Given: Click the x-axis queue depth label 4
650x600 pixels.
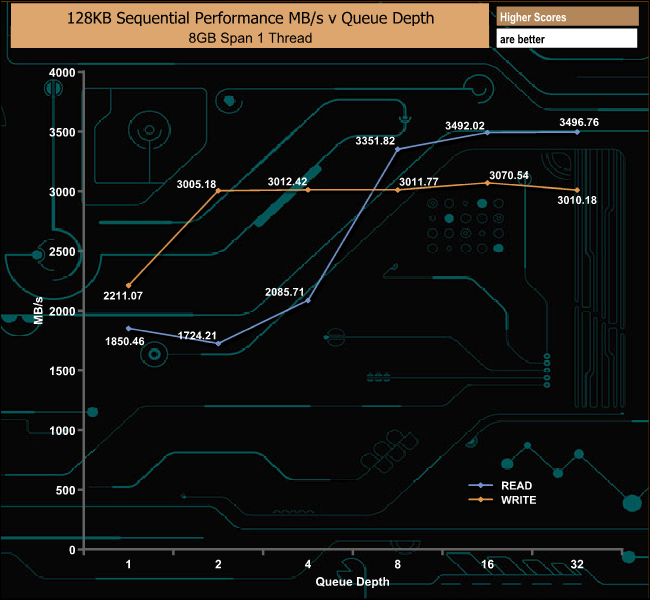Looking at the screenshot, I should pyautogui.click(x=308, y=564).
